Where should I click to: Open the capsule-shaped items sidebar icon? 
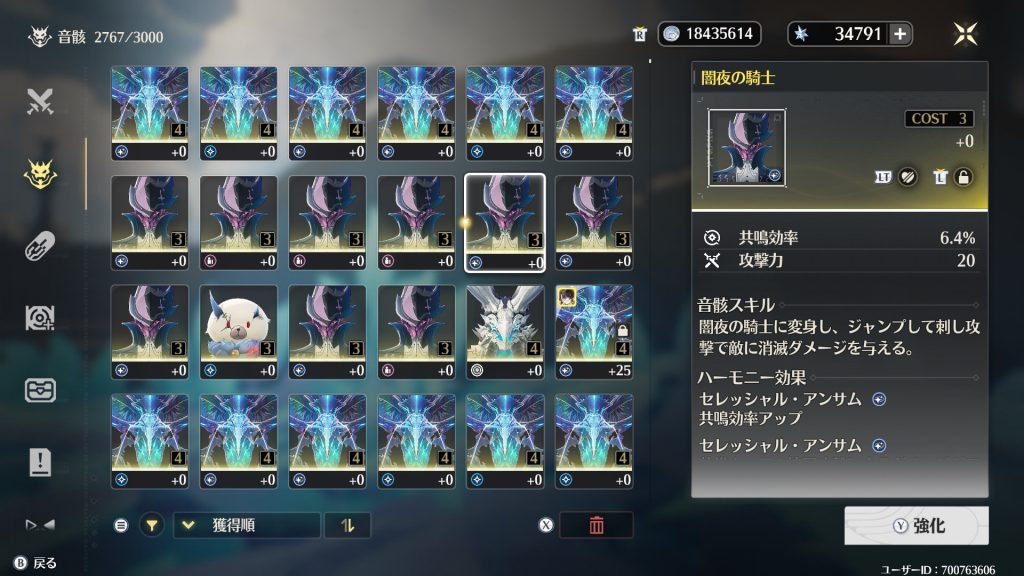[40, 246]
